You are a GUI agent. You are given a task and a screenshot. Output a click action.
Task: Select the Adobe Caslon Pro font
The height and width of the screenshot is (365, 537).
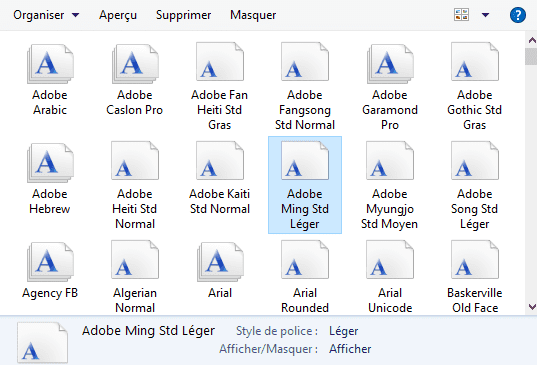point(135,80)
